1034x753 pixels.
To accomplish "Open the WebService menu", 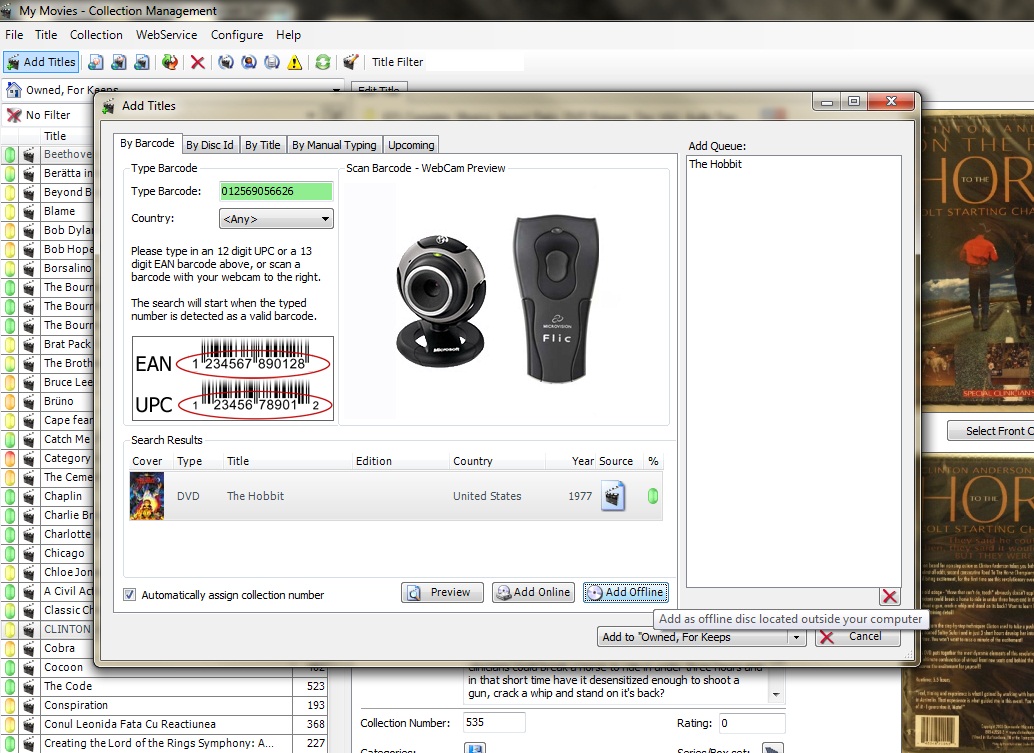I will [x=166, y=35].
